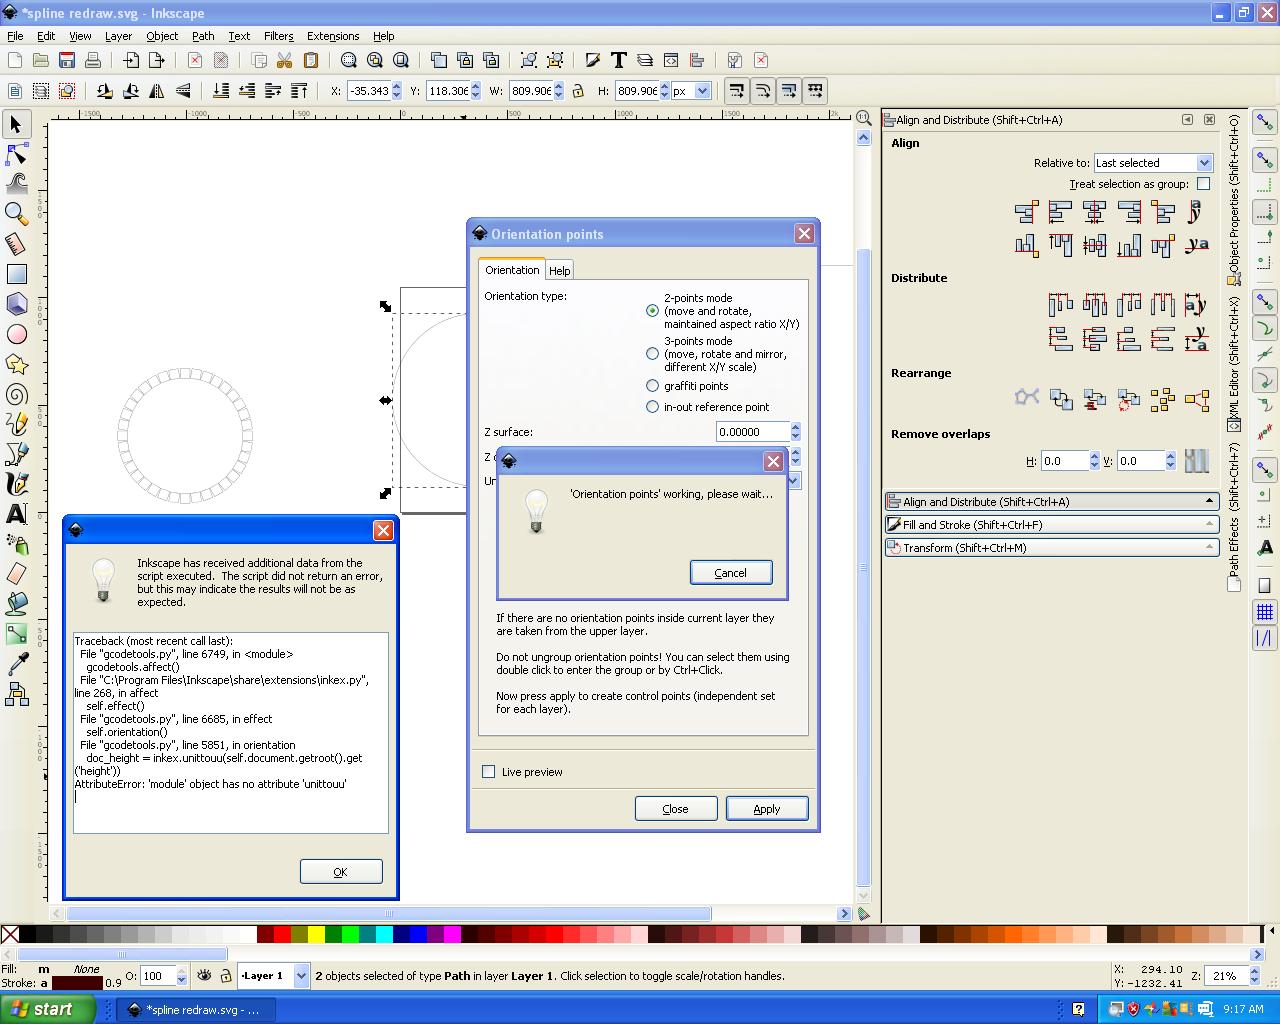The image size is (1280, 1024).
Task: Expand the Transform panel
Action: [1051, 548]
